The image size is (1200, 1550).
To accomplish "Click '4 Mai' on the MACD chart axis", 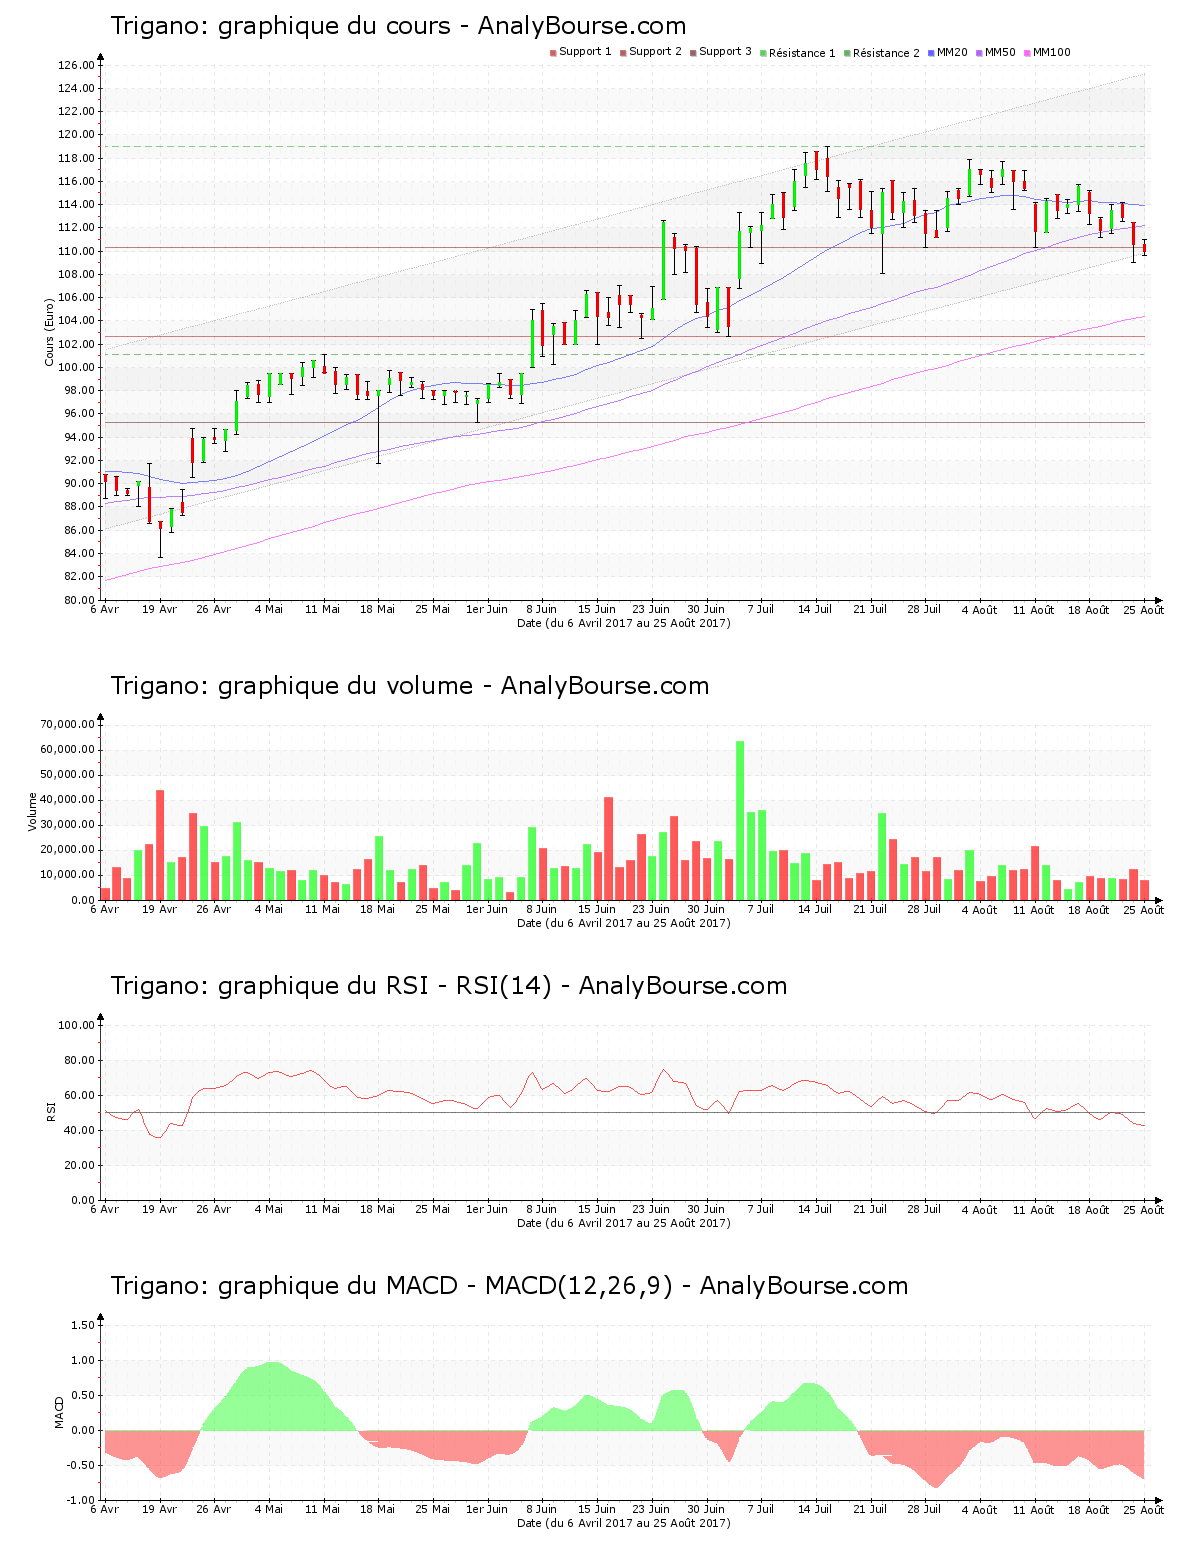I will pos(269,1509).
